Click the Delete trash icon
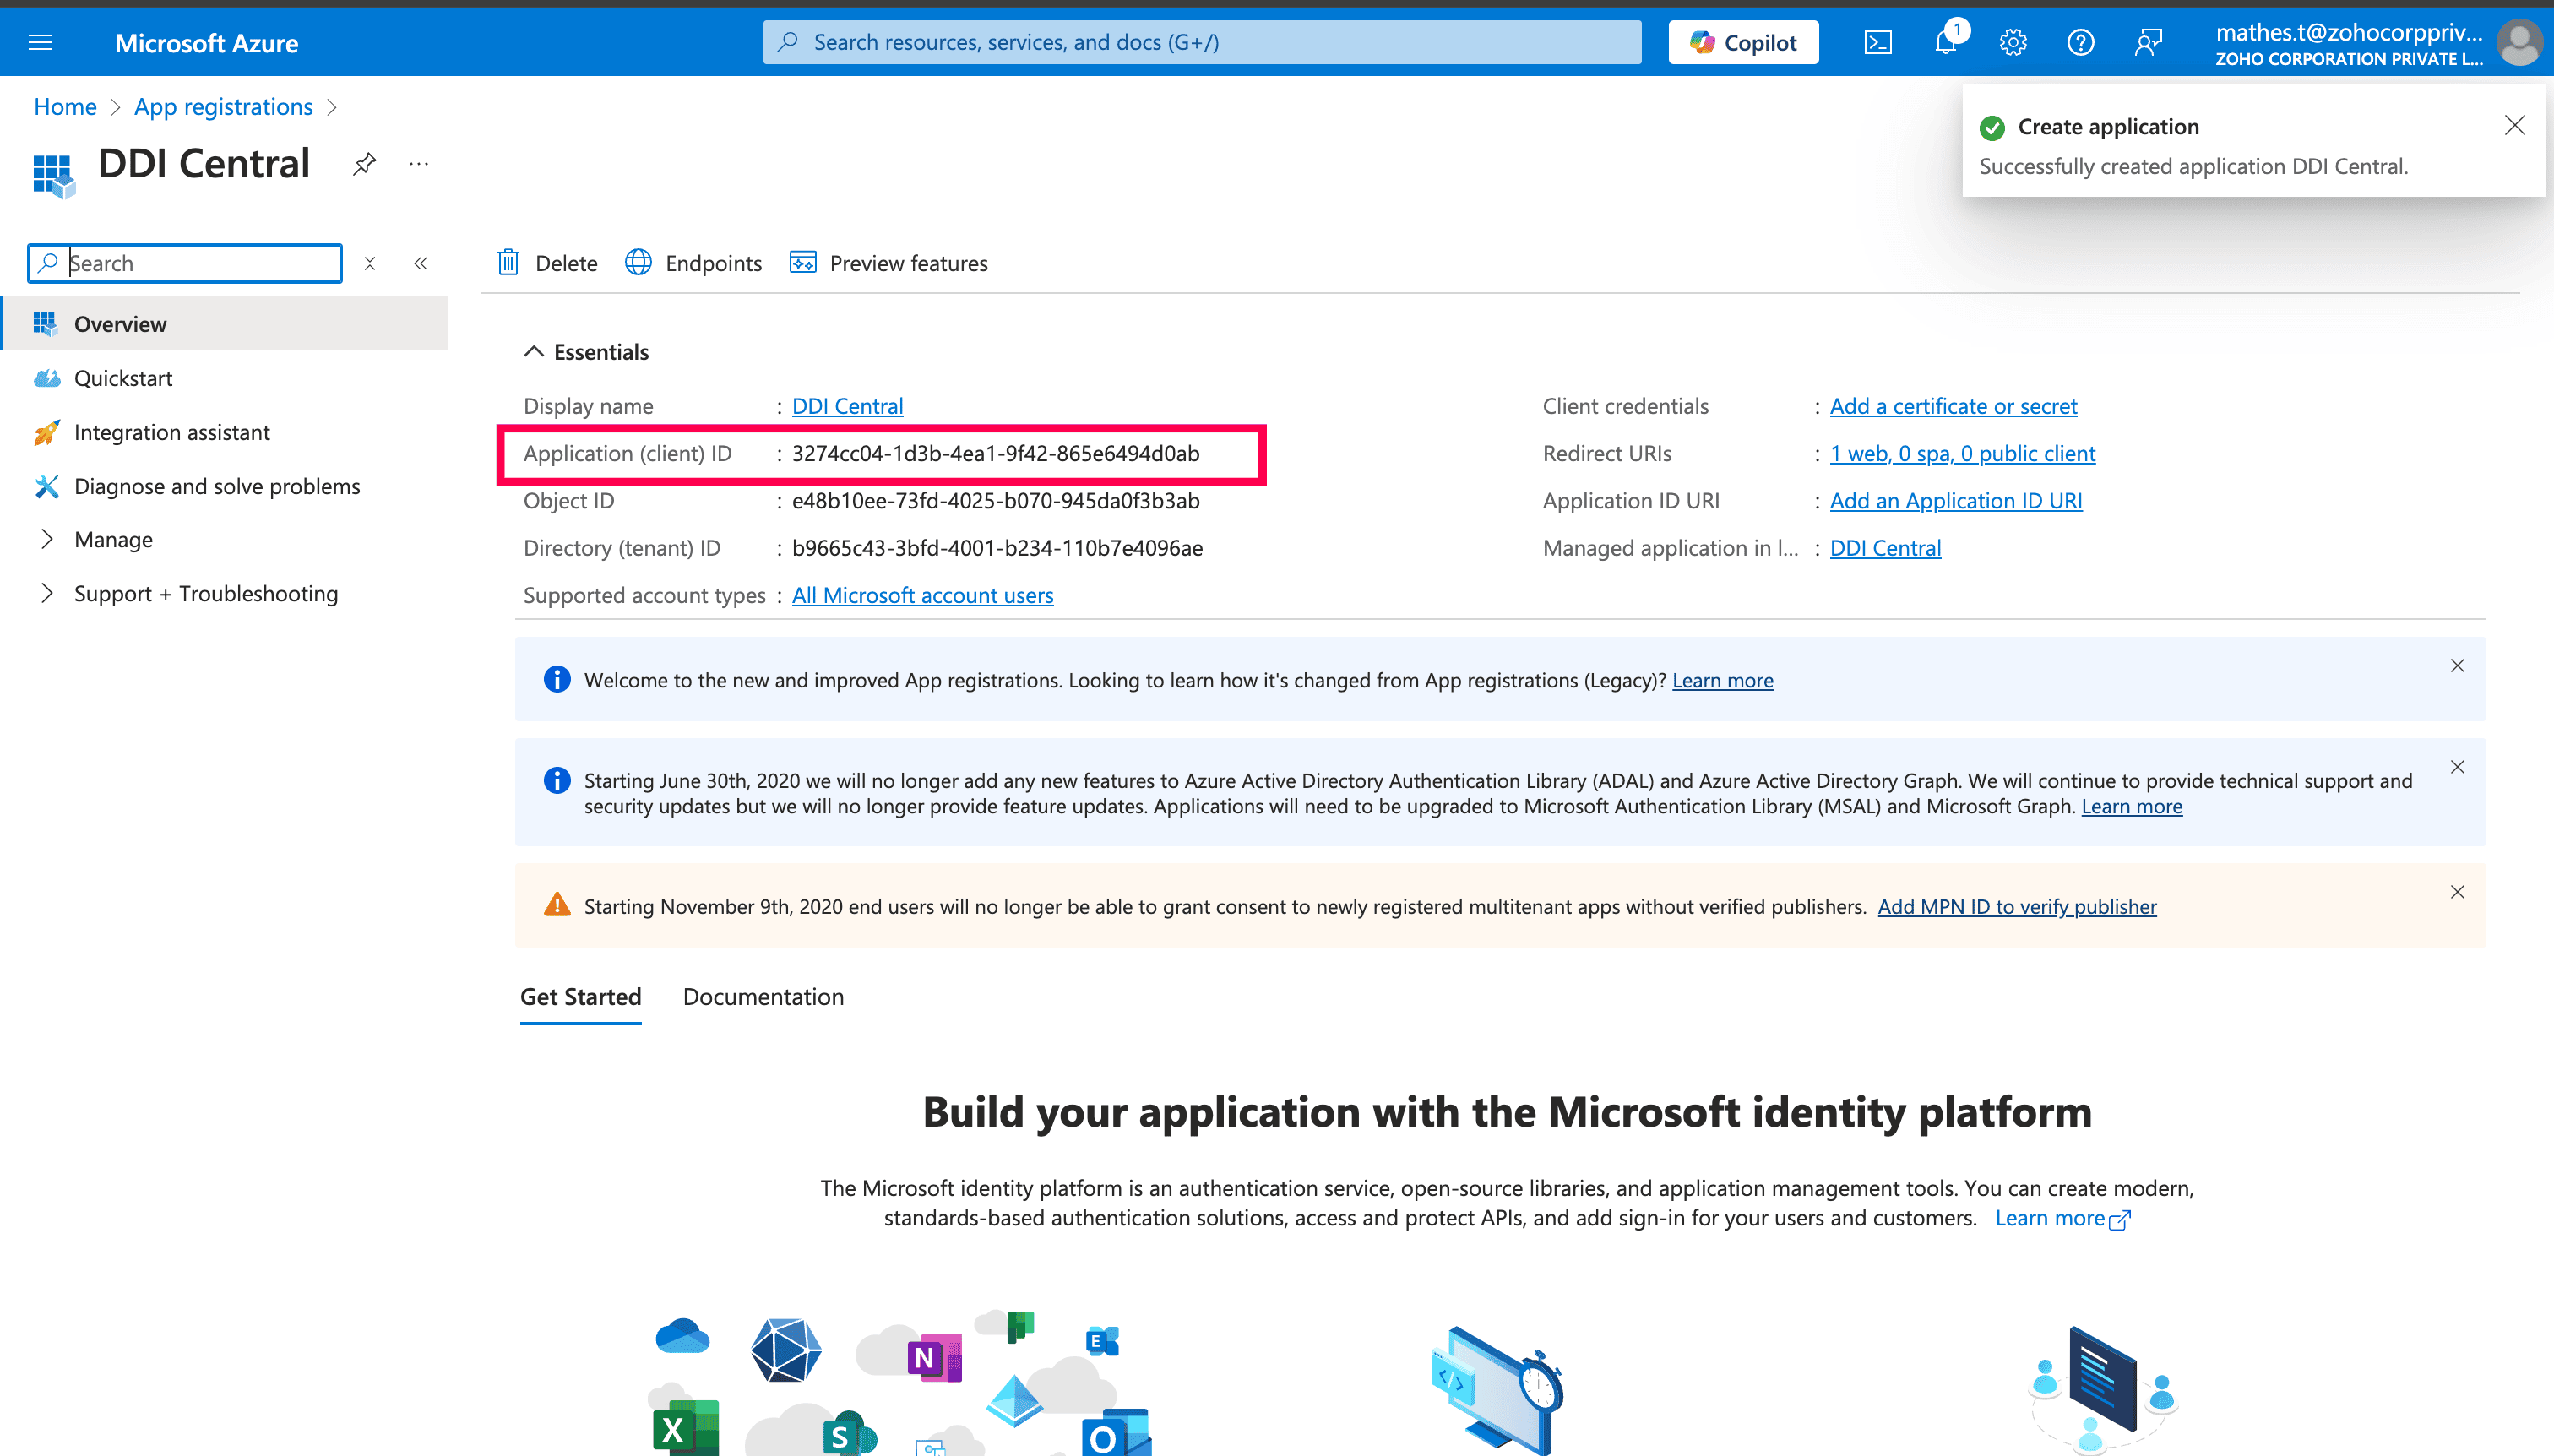The width and height of the screenshot is (2554, 1456). [509, 263]
